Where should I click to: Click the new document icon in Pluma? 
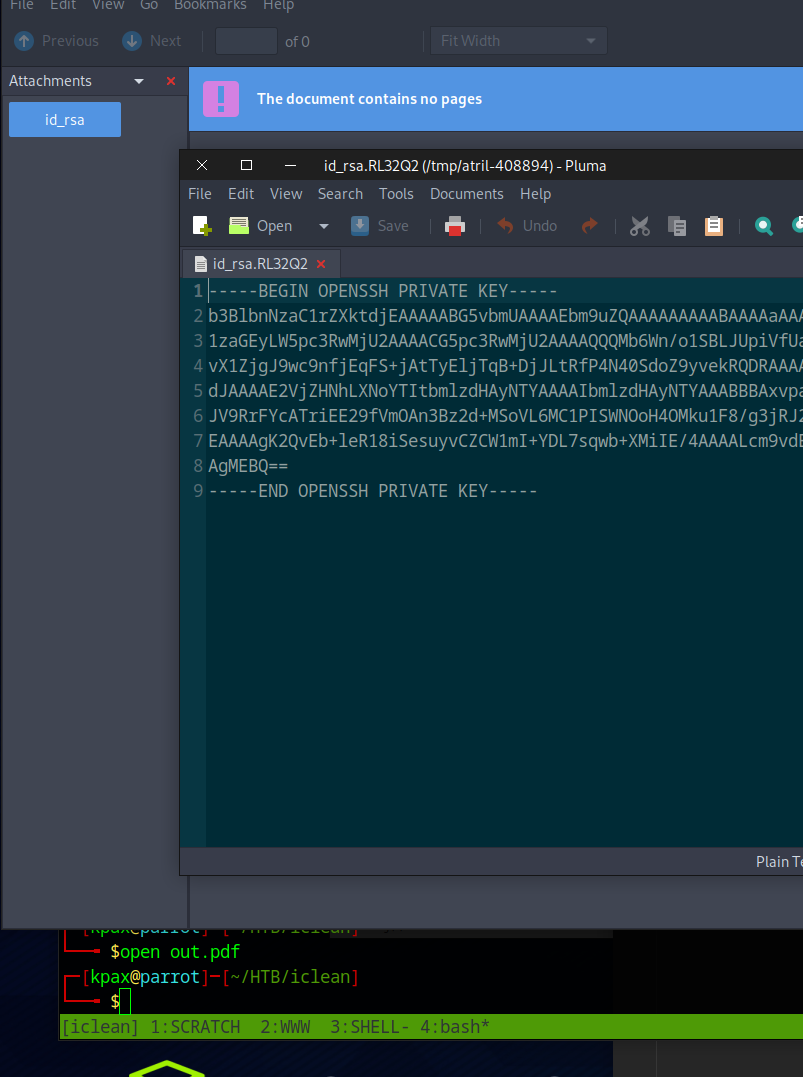202,226
